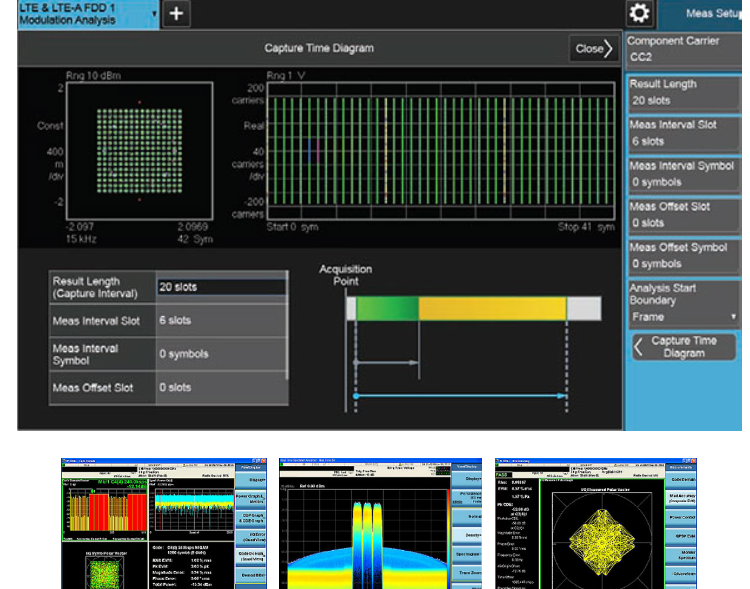Image resolution: width=750 pixels, height=589 pixels.
Task: Click the 15 kHz label under constellation
Action: point(81,239)
